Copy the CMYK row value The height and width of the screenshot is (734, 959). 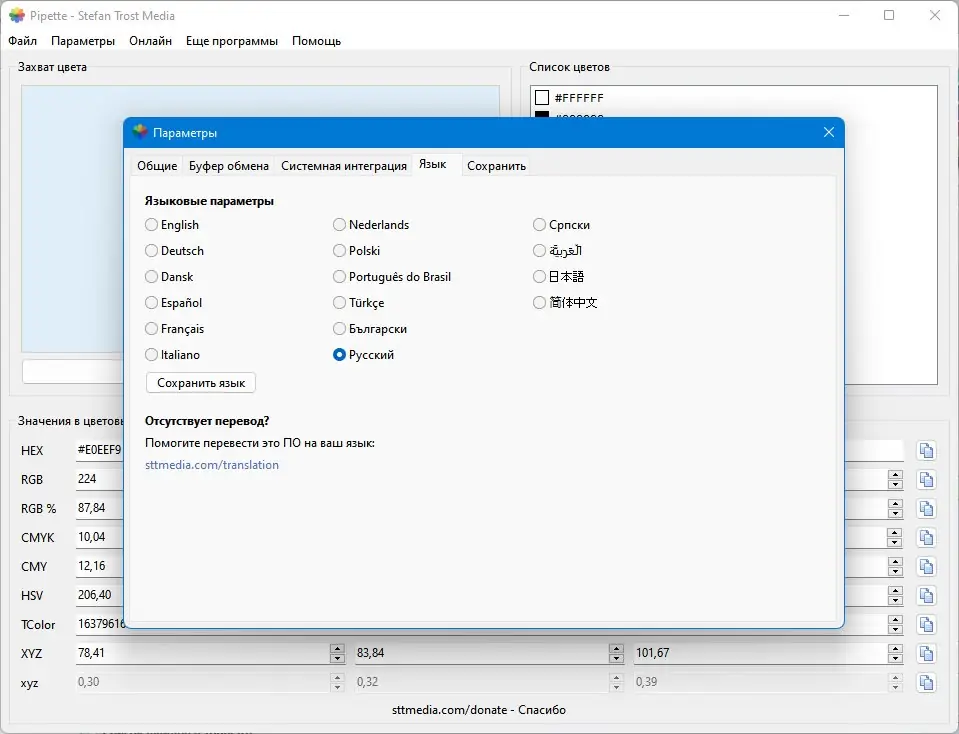pyautogui.click(x=927, y=538)
